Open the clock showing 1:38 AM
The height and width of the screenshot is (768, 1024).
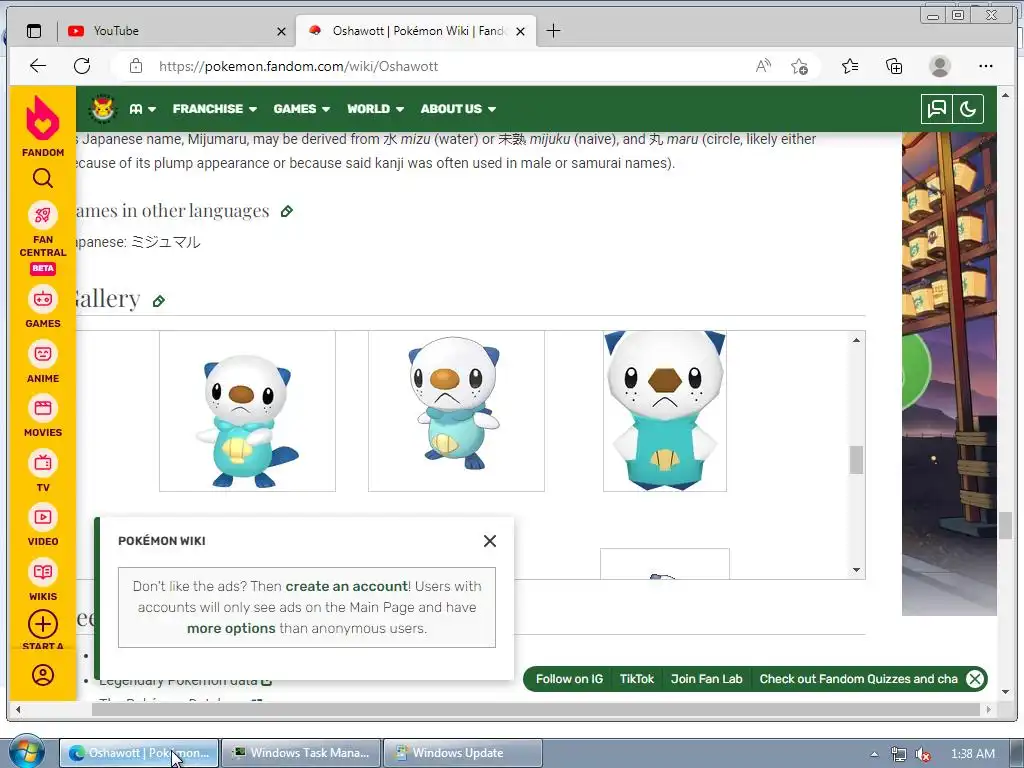[972, 754]
